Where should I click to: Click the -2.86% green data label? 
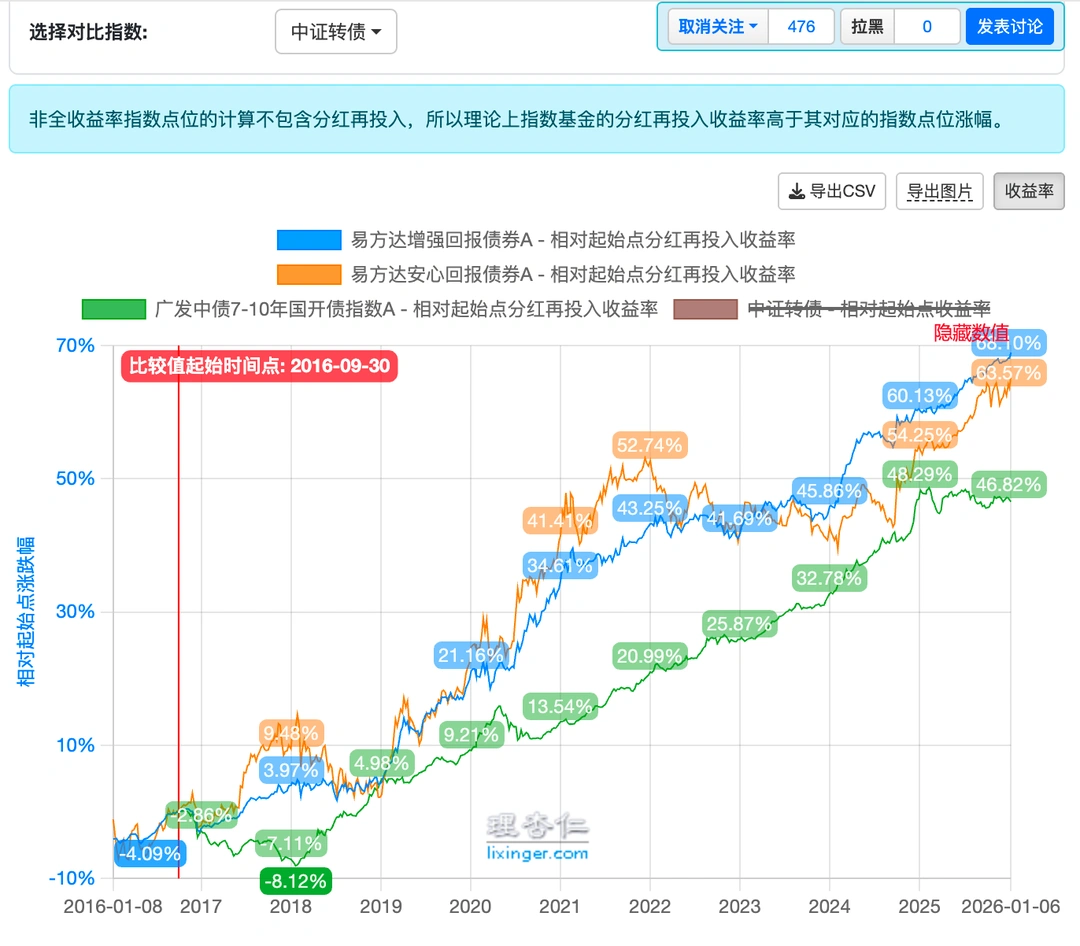(202, 814)
